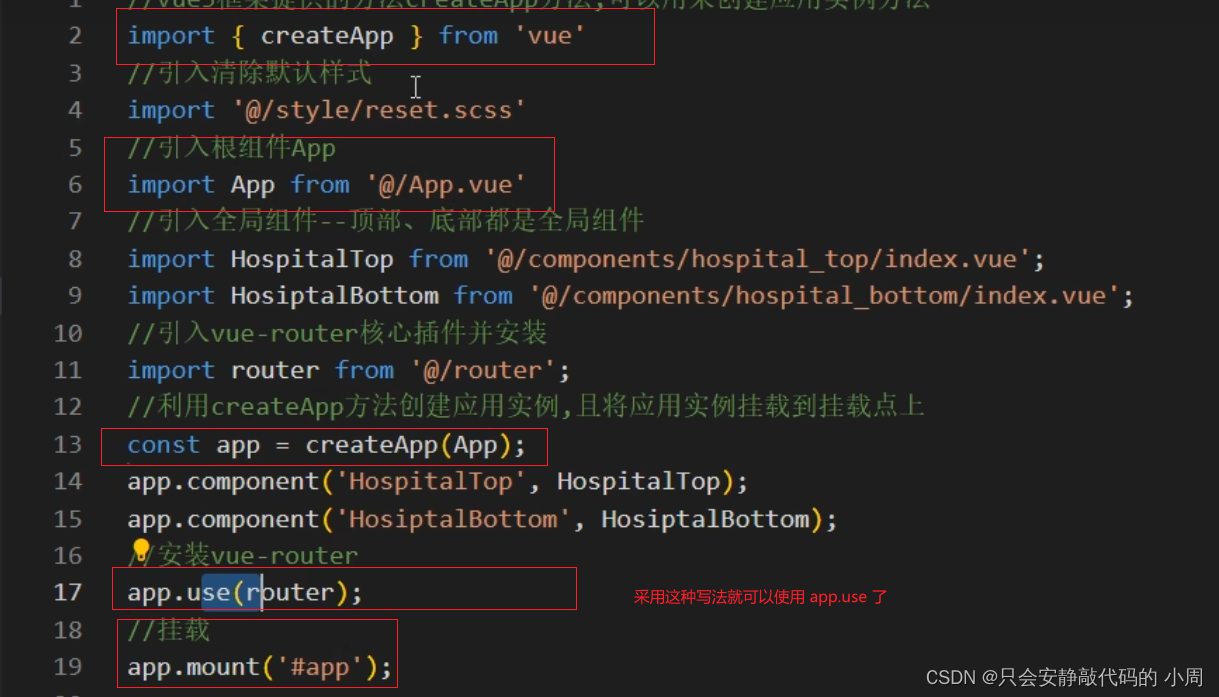Click 'app.mount' on line 19

click(x=194, y=667)
